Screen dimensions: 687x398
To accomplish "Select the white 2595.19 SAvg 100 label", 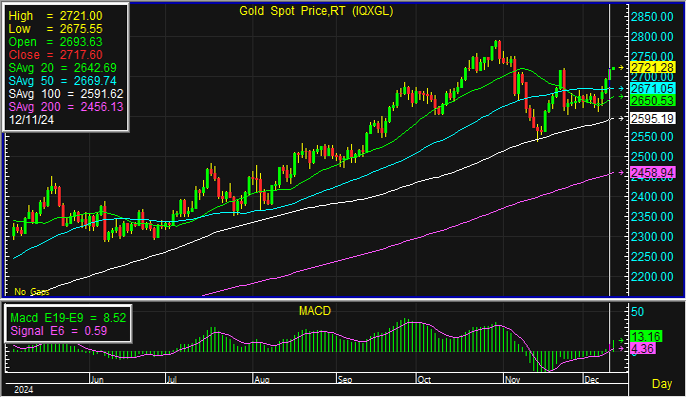I will coord(652,118).
